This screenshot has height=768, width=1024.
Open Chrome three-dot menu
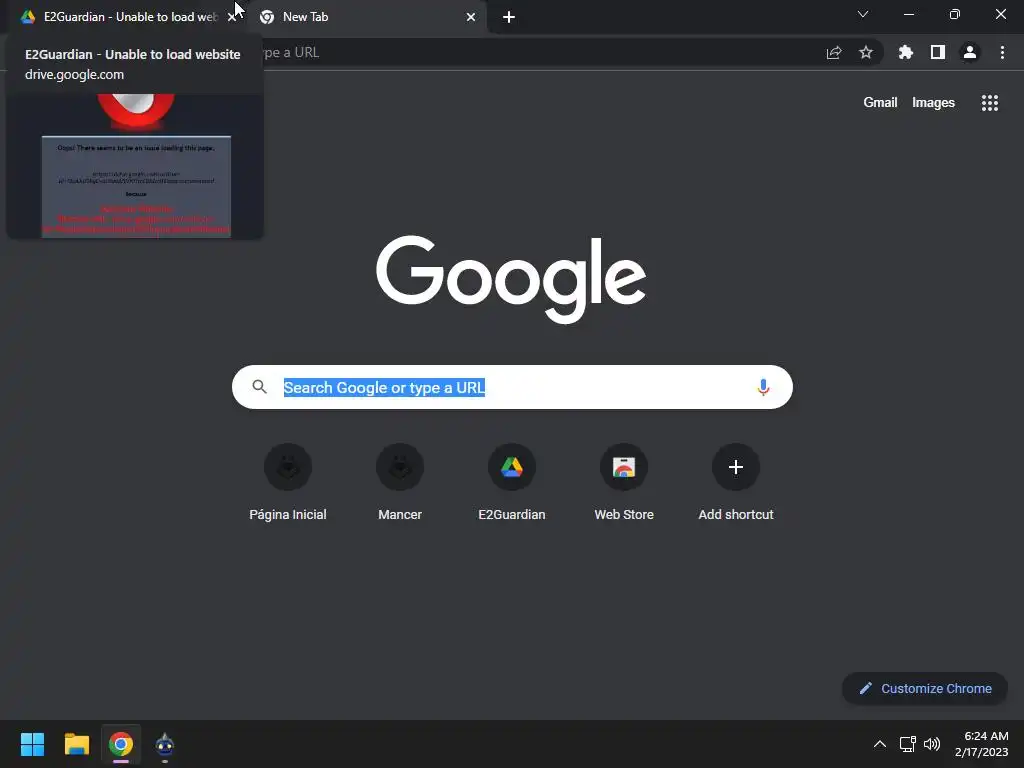[x=1002, y=53]
